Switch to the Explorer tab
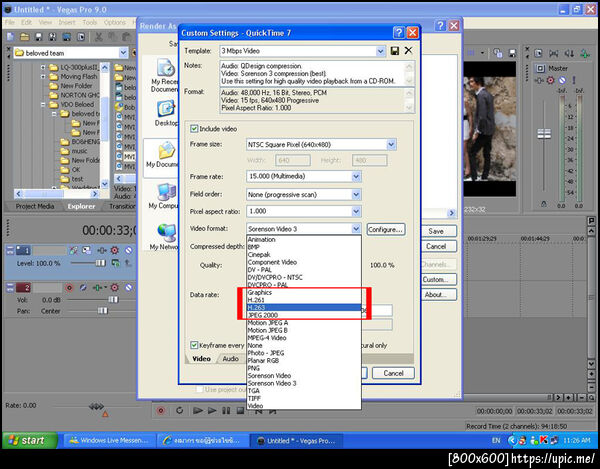 point(81,206)
